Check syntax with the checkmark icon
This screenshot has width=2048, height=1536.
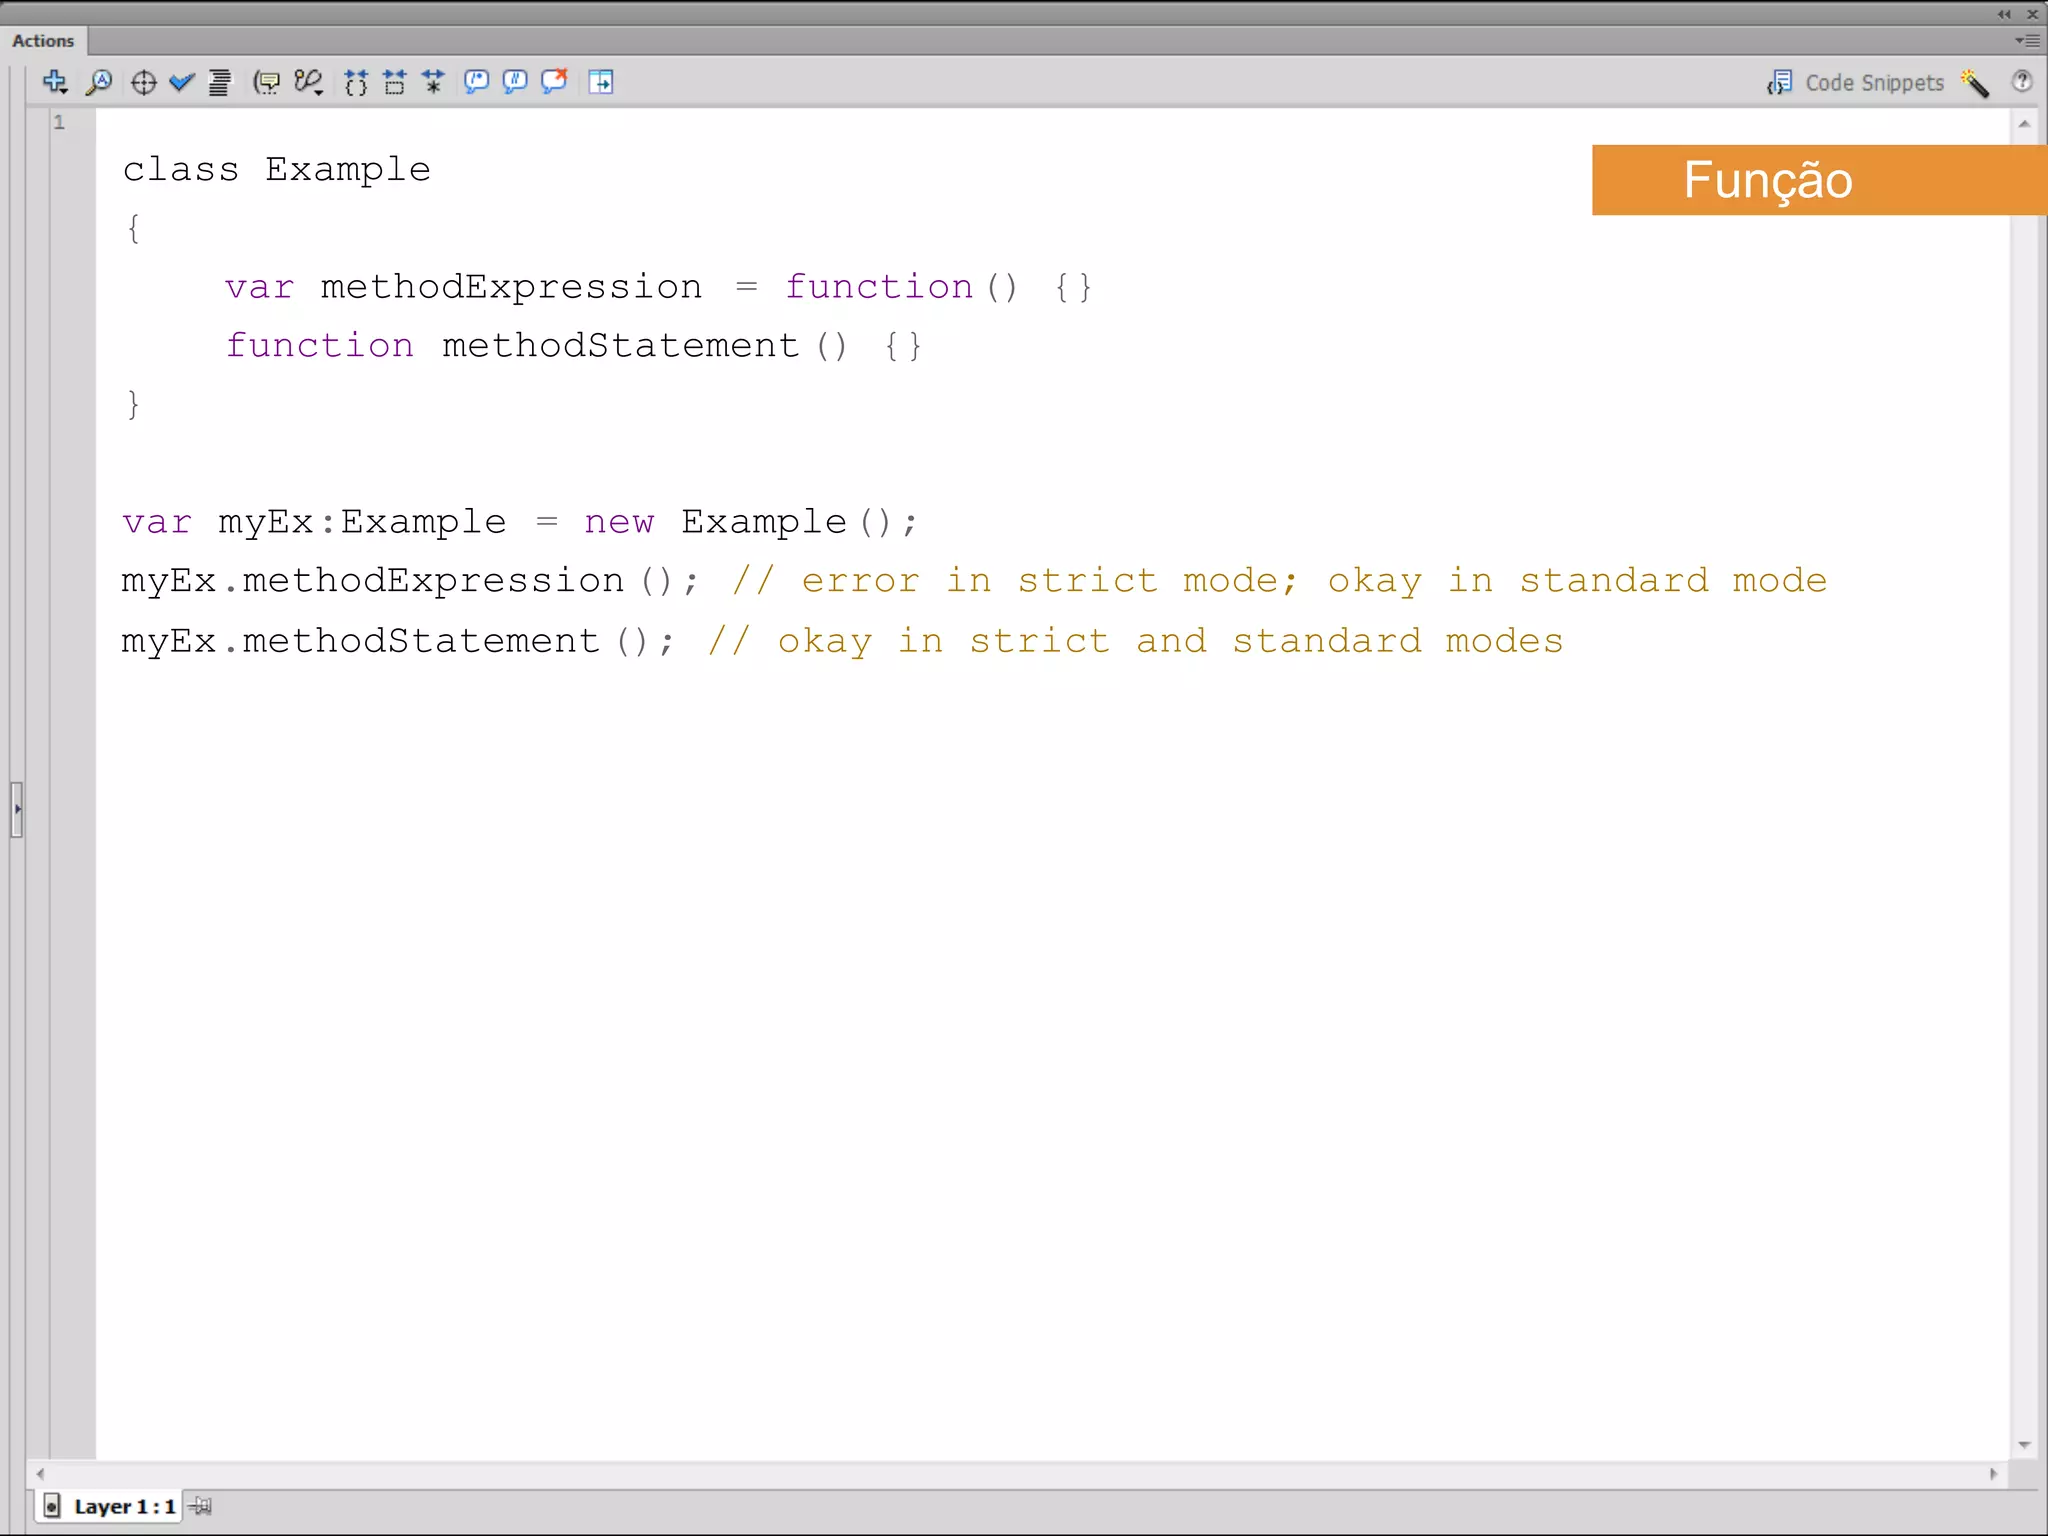point(181,82)
